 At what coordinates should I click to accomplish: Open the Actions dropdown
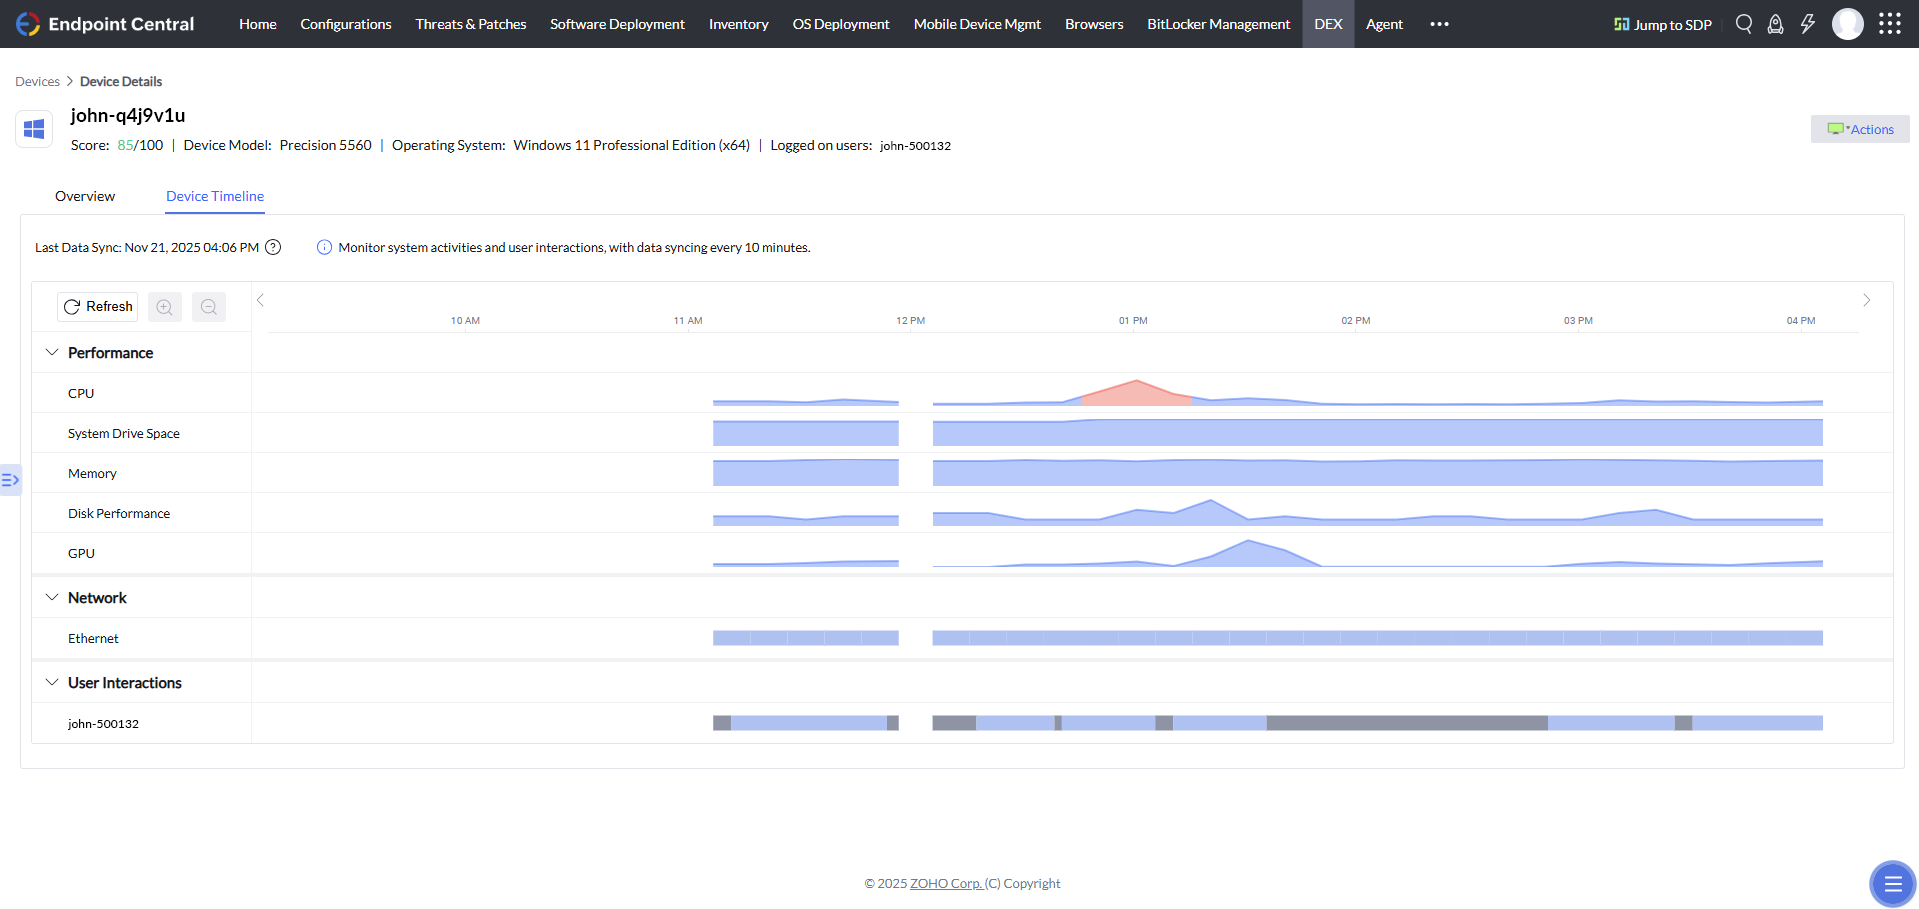tap(1860, 129)
